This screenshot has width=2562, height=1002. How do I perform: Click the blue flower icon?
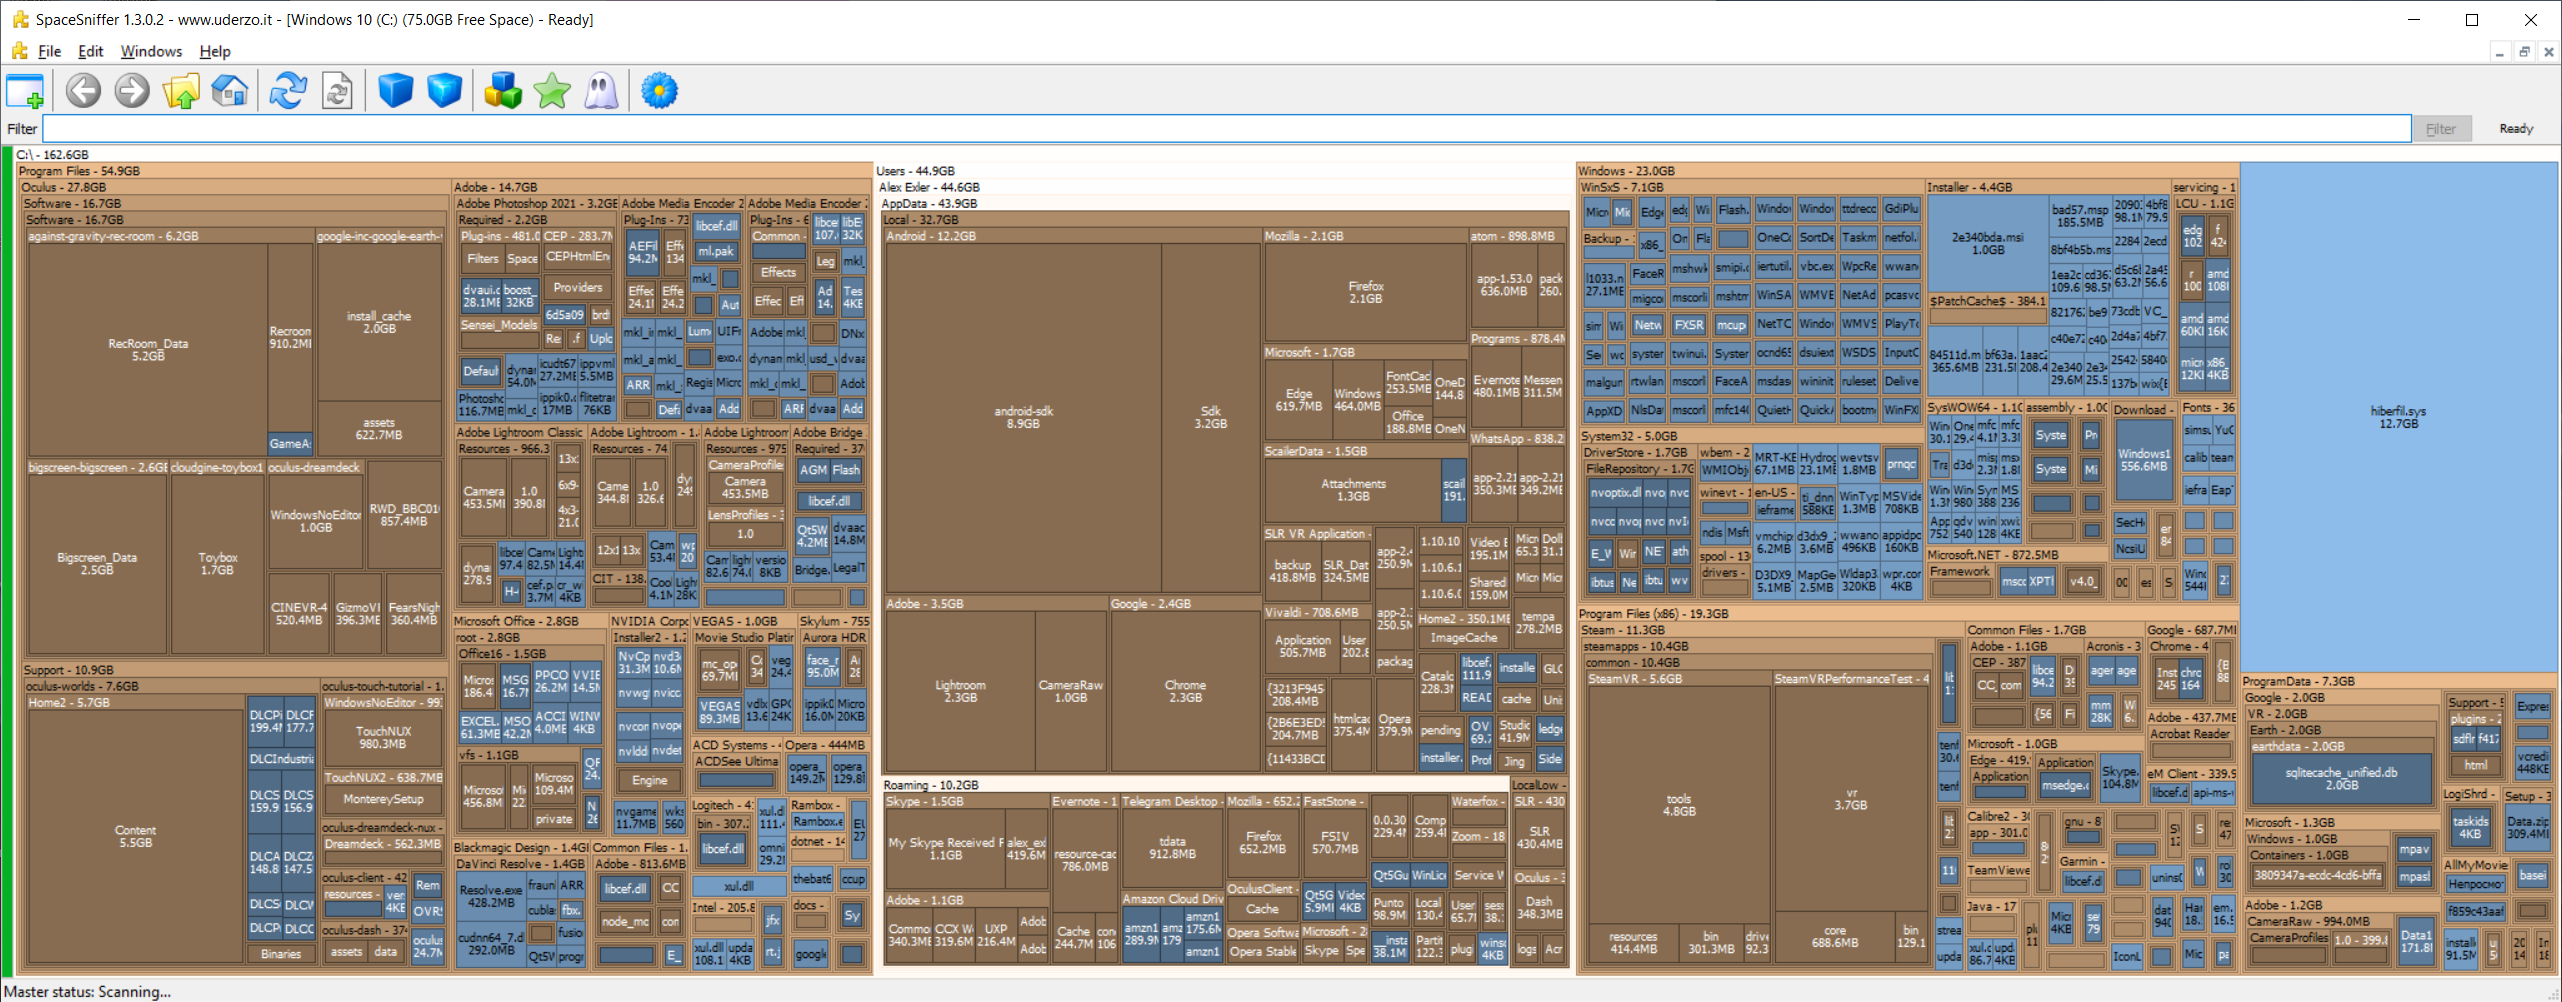pyautogui.click(x=659, y=91)
